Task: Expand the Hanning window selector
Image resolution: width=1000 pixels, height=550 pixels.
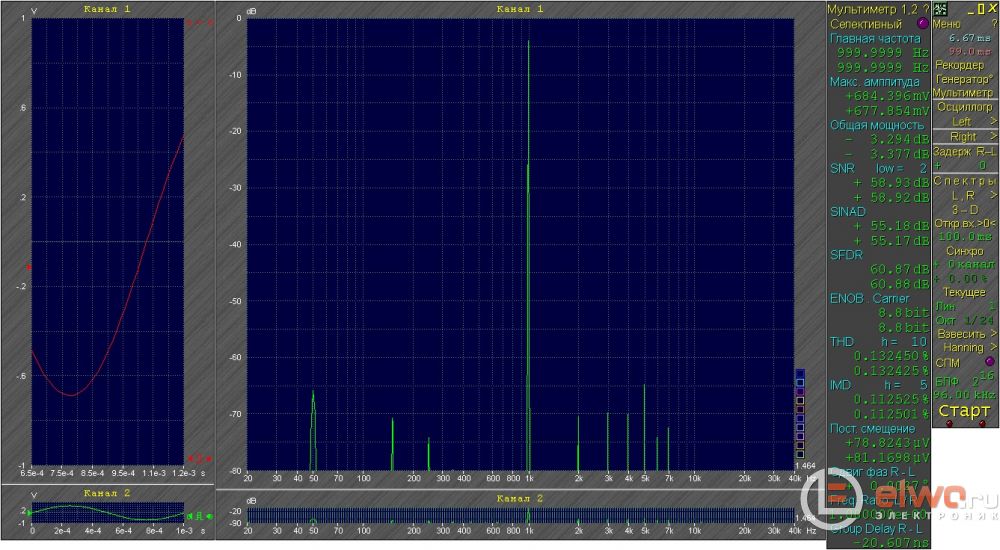Action: click(964, 347)
